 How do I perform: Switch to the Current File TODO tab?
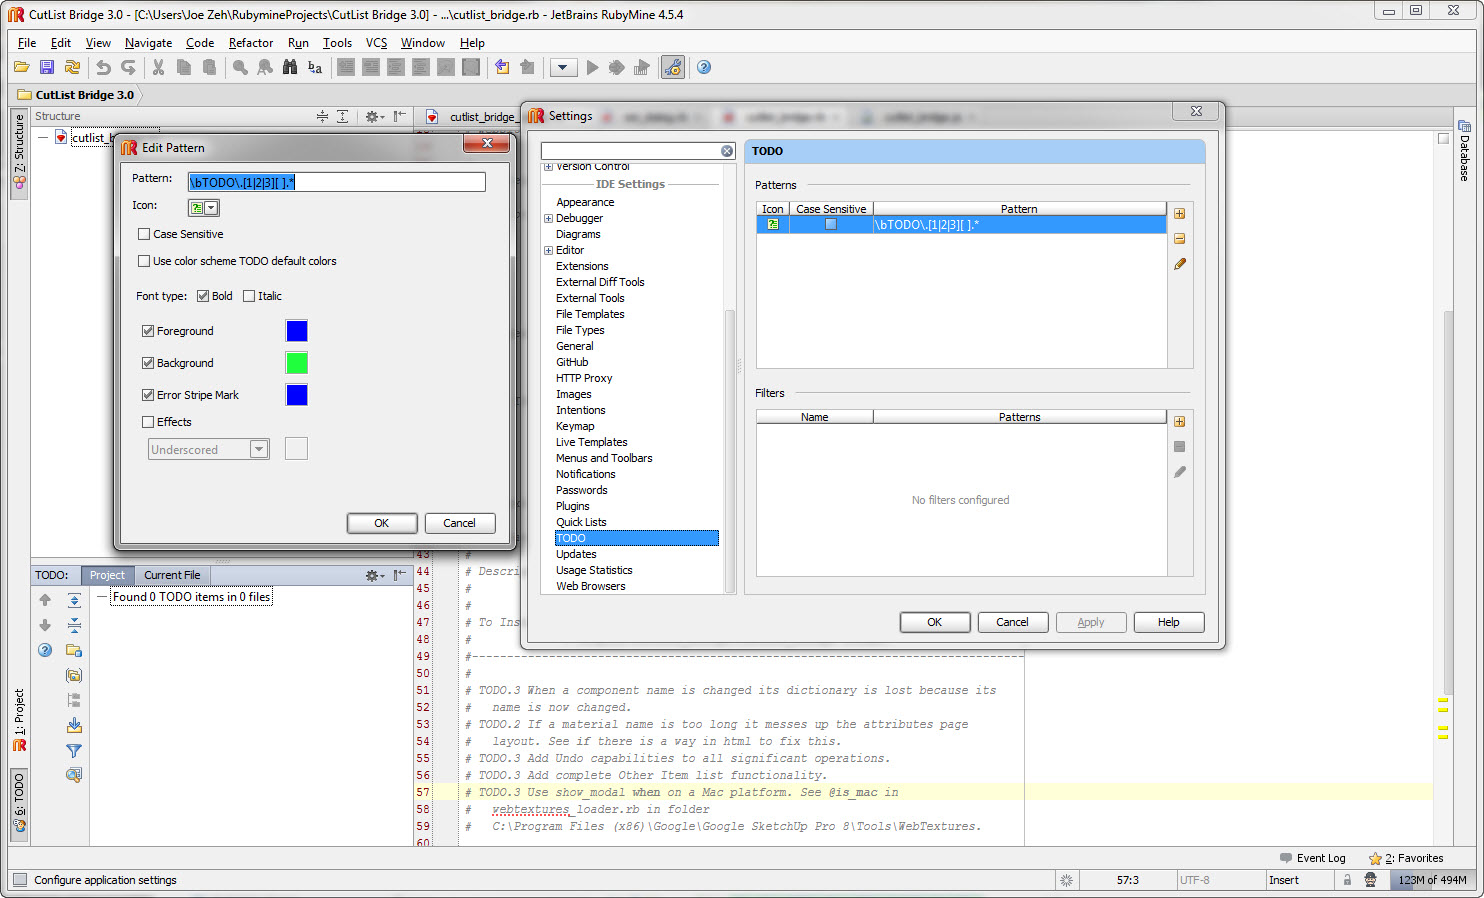[172, 575]
